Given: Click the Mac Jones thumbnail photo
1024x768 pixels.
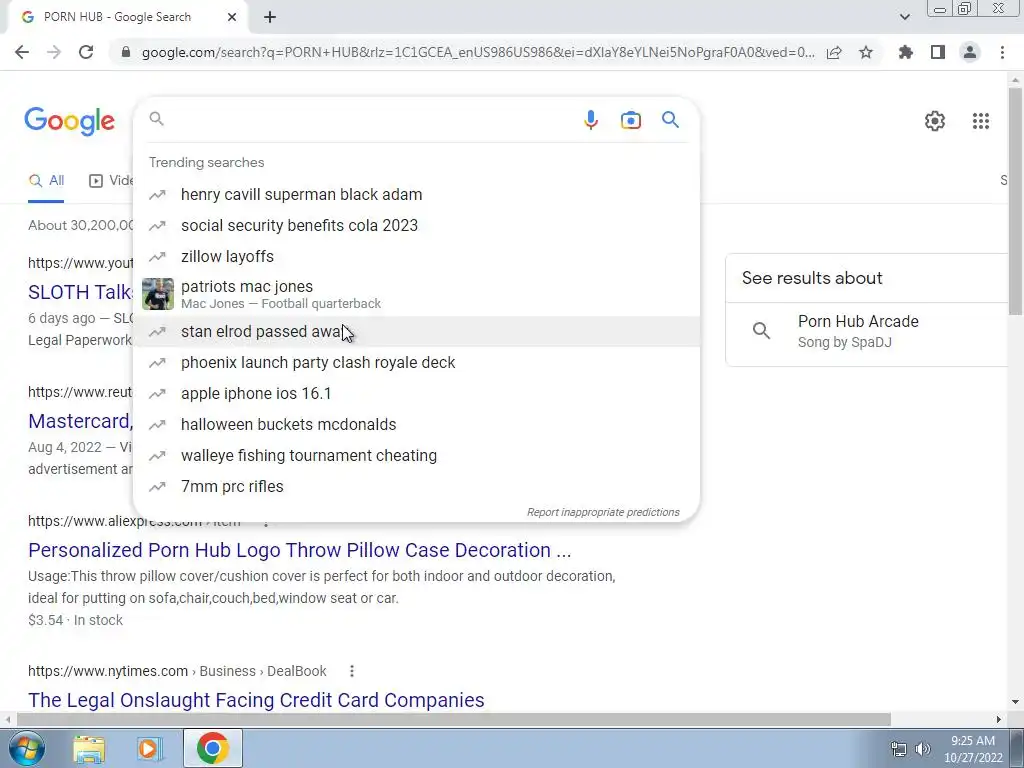Looking at the screenshot, I should (x=158, y=294).
